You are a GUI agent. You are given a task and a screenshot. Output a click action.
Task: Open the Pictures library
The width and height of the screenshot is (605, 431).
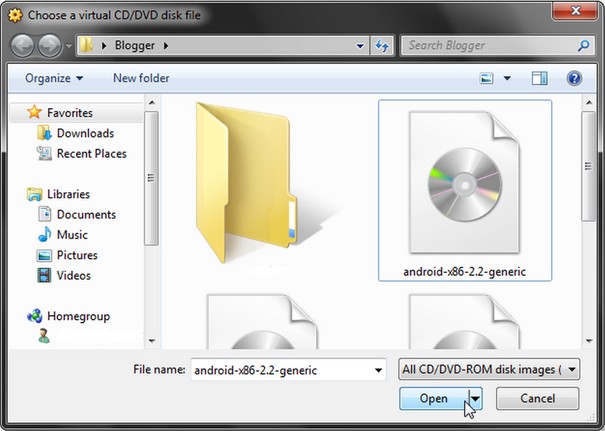(77, 255)
